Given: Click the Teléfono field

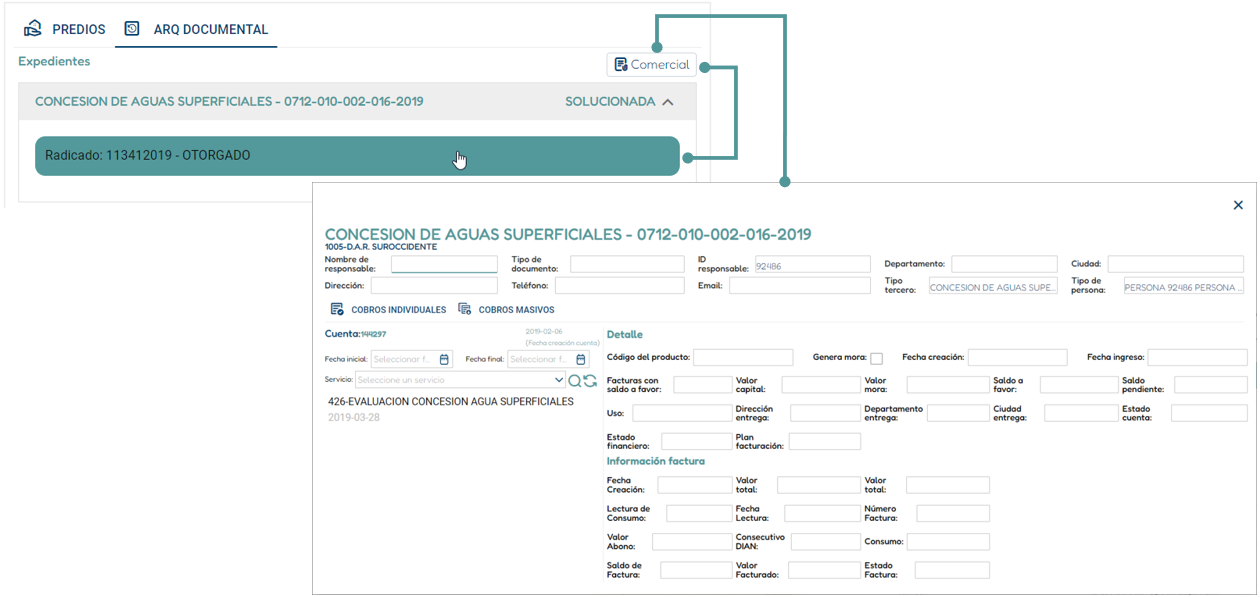Looking at the screenshot, I should 620,286.
